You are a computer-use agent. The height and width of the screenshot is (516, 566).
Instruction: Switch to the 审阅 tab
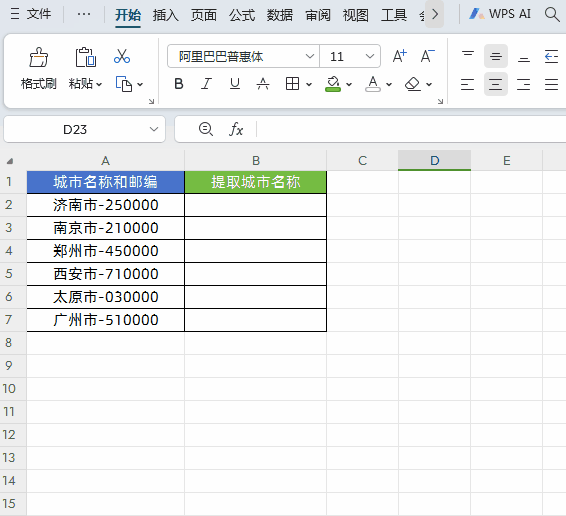pyautogui.click(x=318, y=15)
